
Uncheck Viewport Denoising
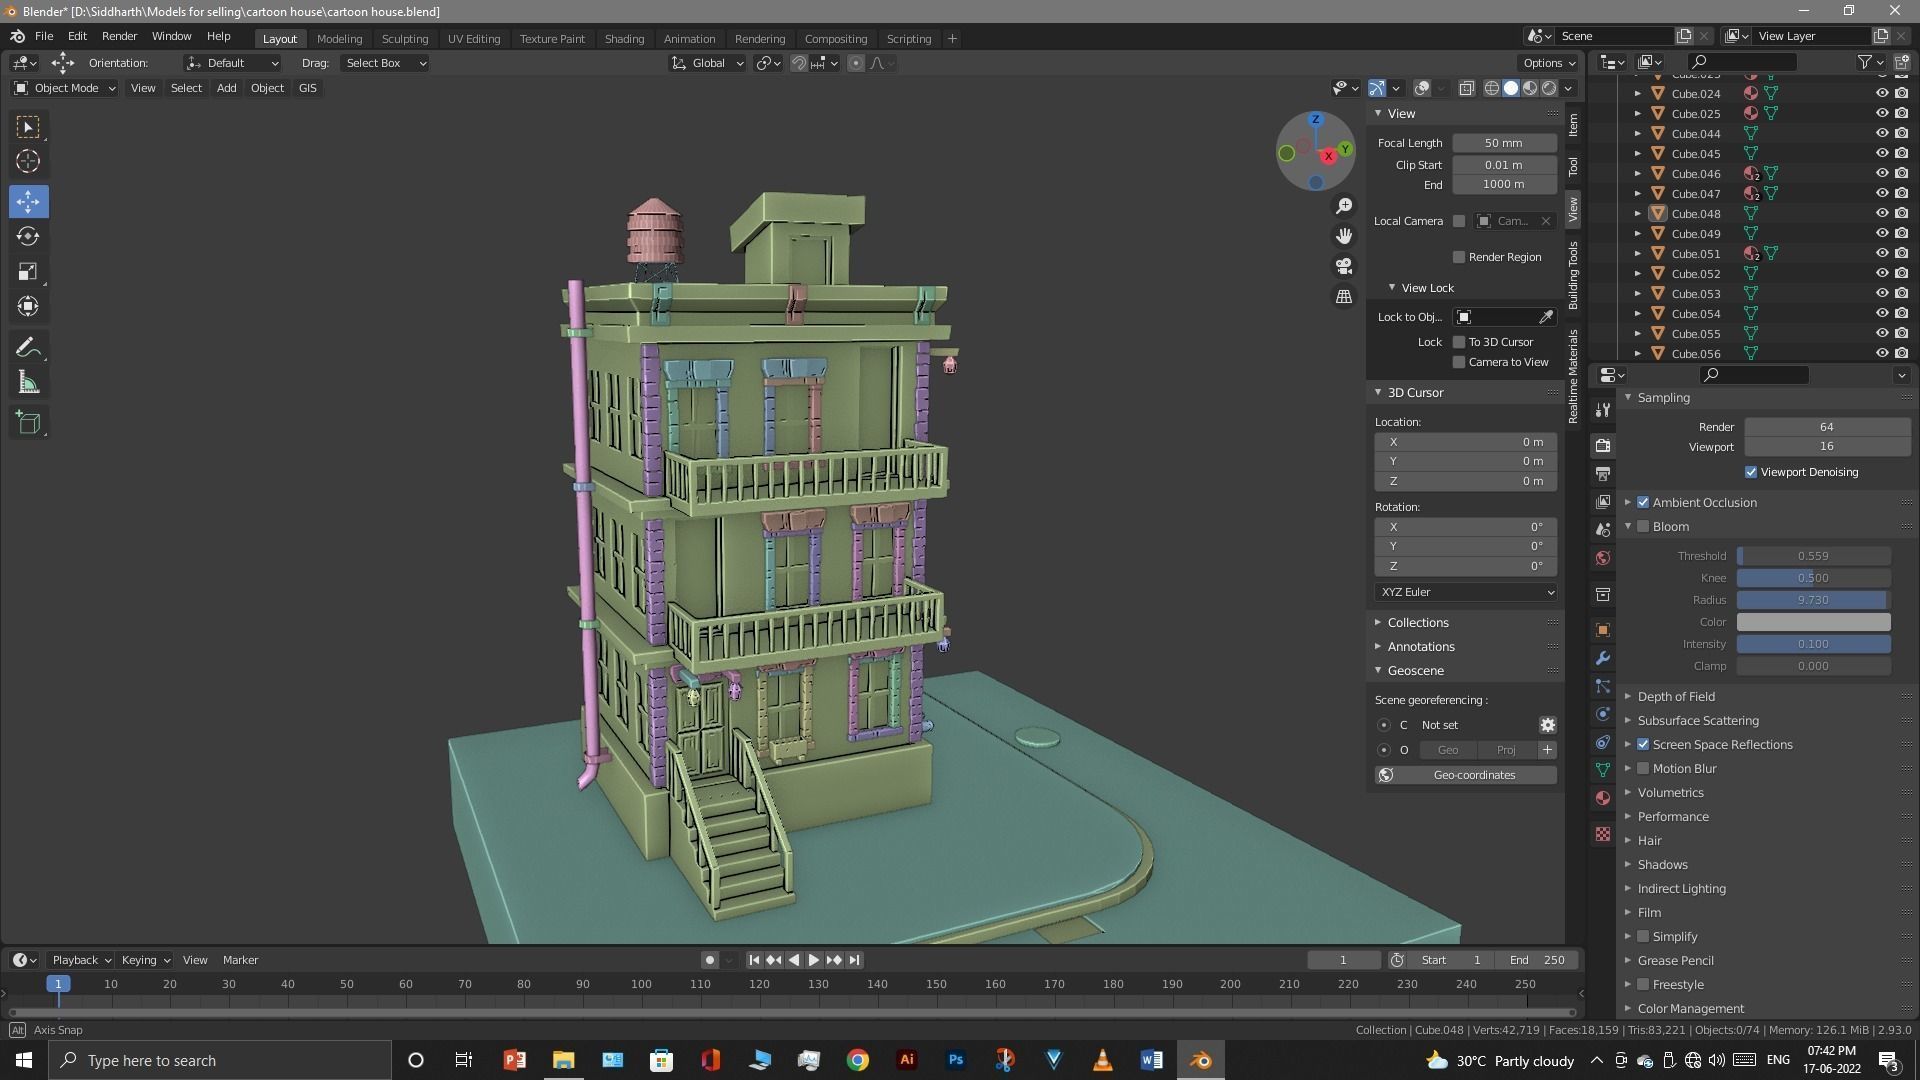pyautogui.click(x=1751, y=472)
